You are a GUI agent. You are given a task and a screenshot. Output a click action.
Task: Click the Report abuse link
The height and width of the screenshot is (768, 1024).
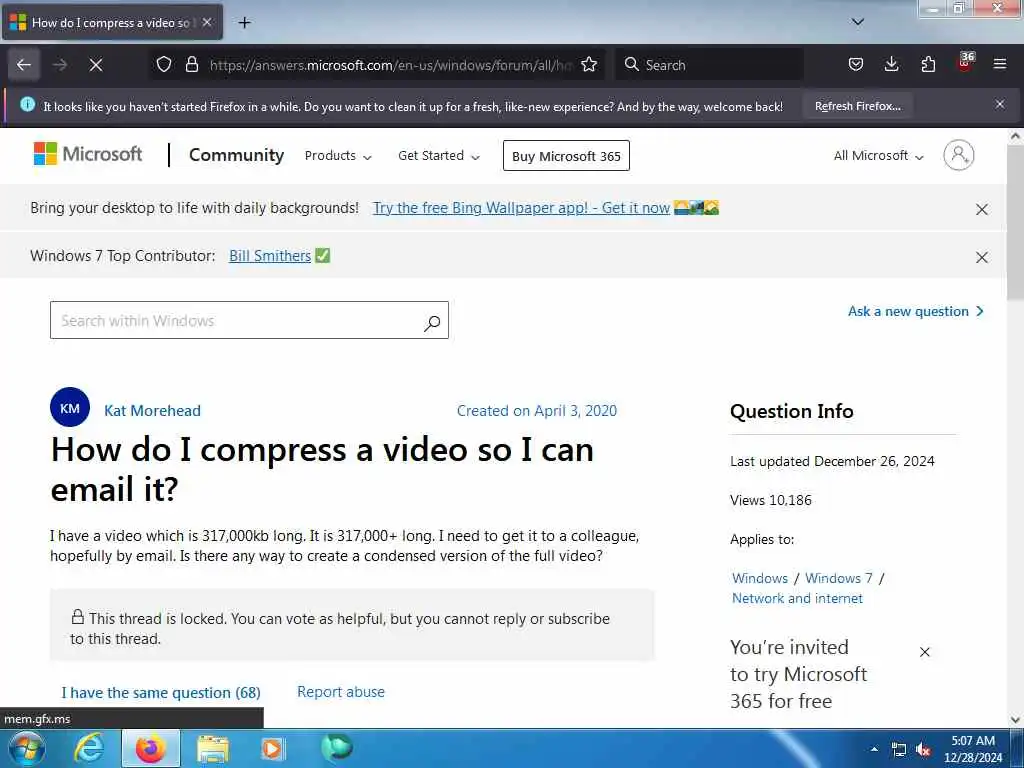(341, 692)
